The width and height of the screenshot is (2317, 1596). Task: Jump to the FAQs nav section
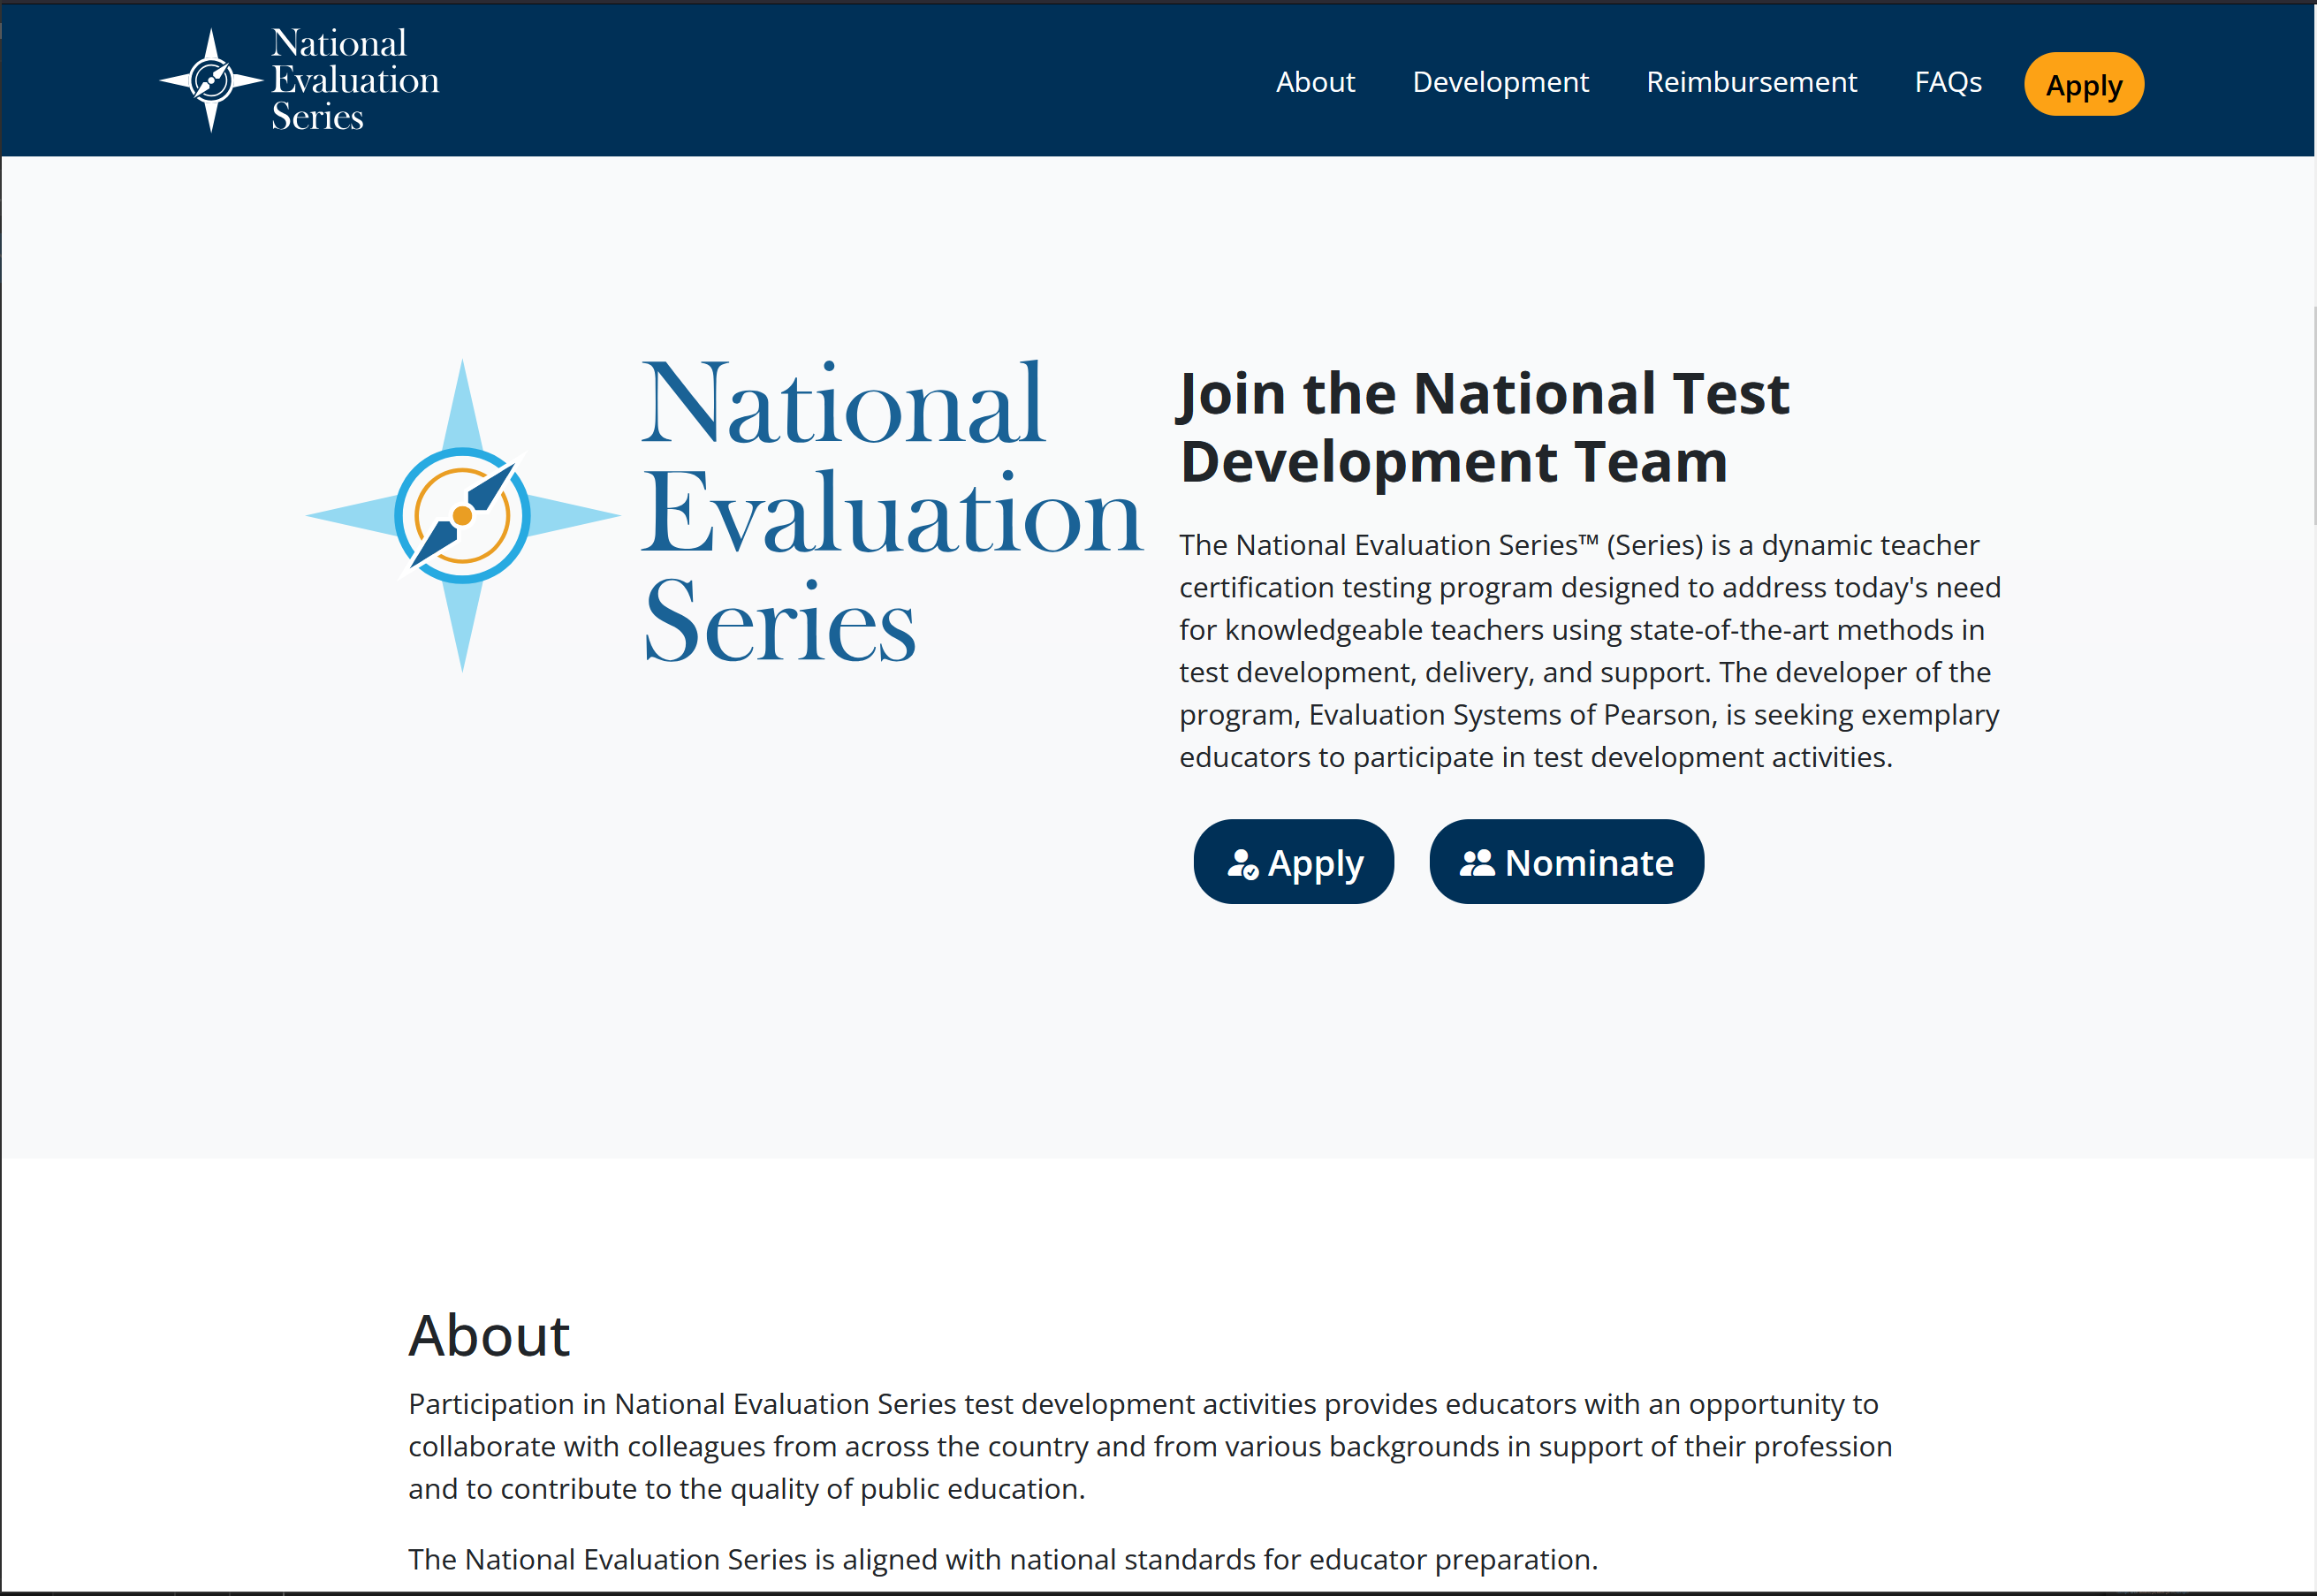(x=1947, y=82)
